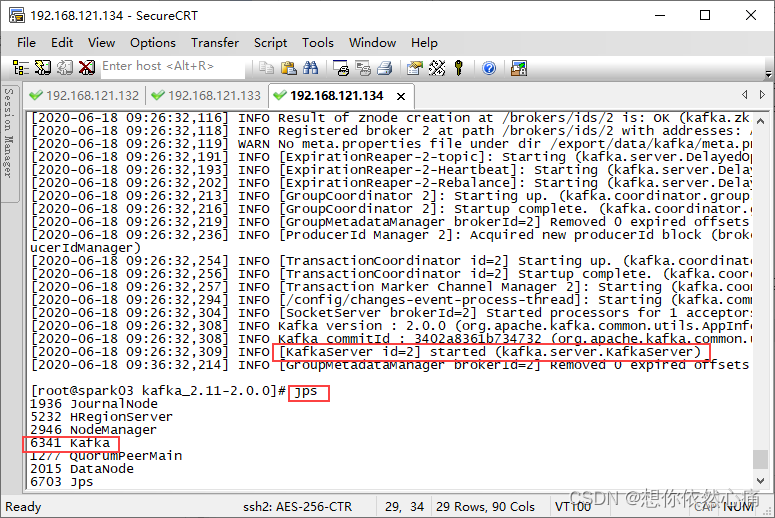
Task: Click the Quick Connect lightning icon
Action: [43, 68]
